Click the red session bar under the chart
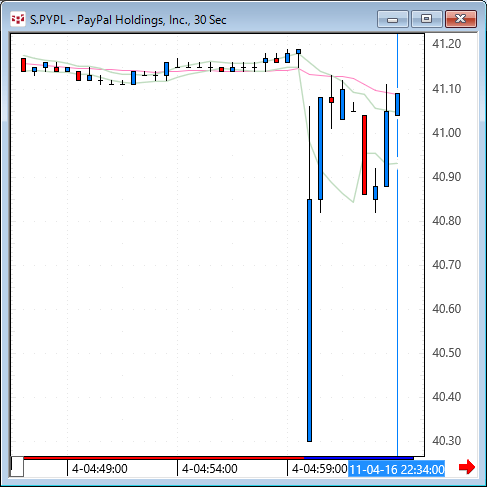 coord(164,458)
